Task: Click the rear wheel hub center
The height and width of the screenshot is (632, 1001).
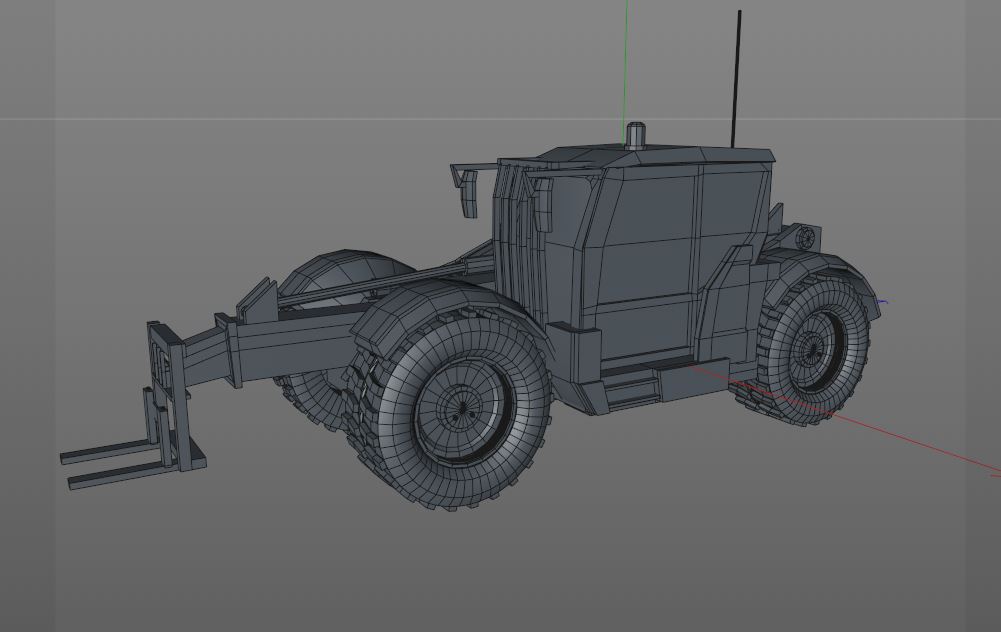Action: [811, 352]
